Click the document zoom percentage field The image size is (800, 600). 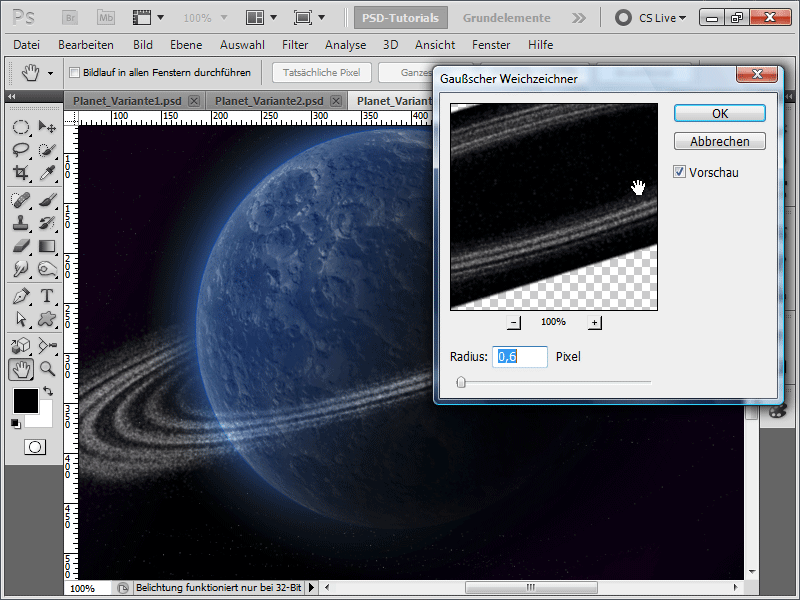coord(87,588)
